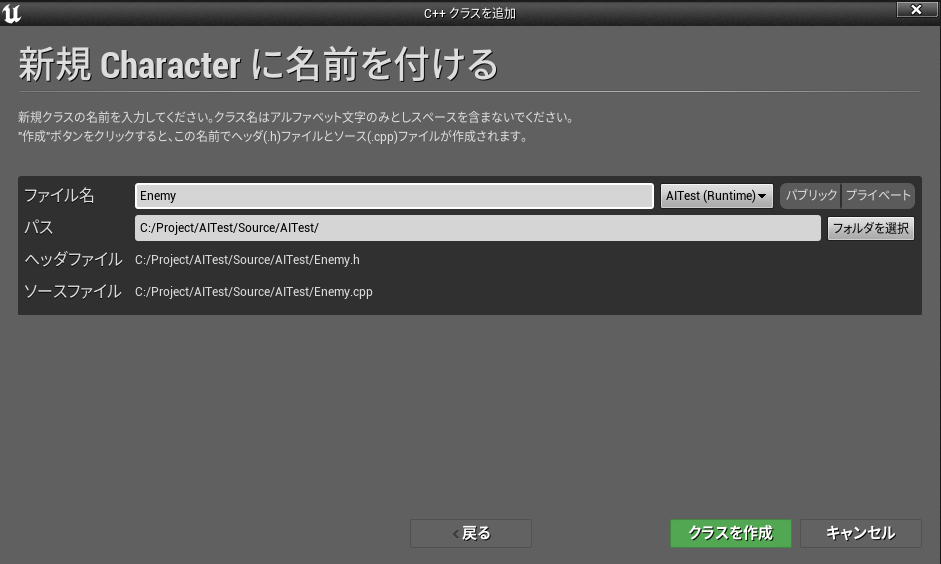Click the source file path Enemy.cpp text

click(x=254, y=292)
